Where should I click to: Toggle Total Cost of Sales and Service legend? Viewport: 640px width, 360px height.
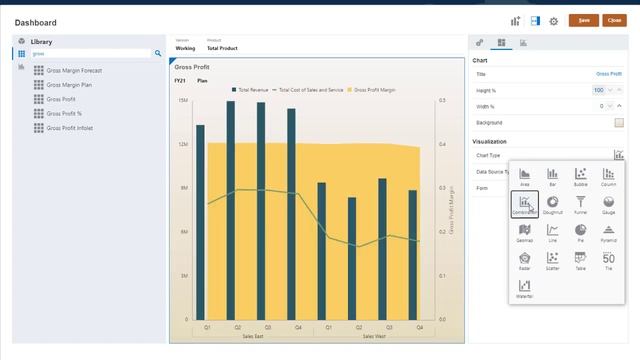pos(308,90)
